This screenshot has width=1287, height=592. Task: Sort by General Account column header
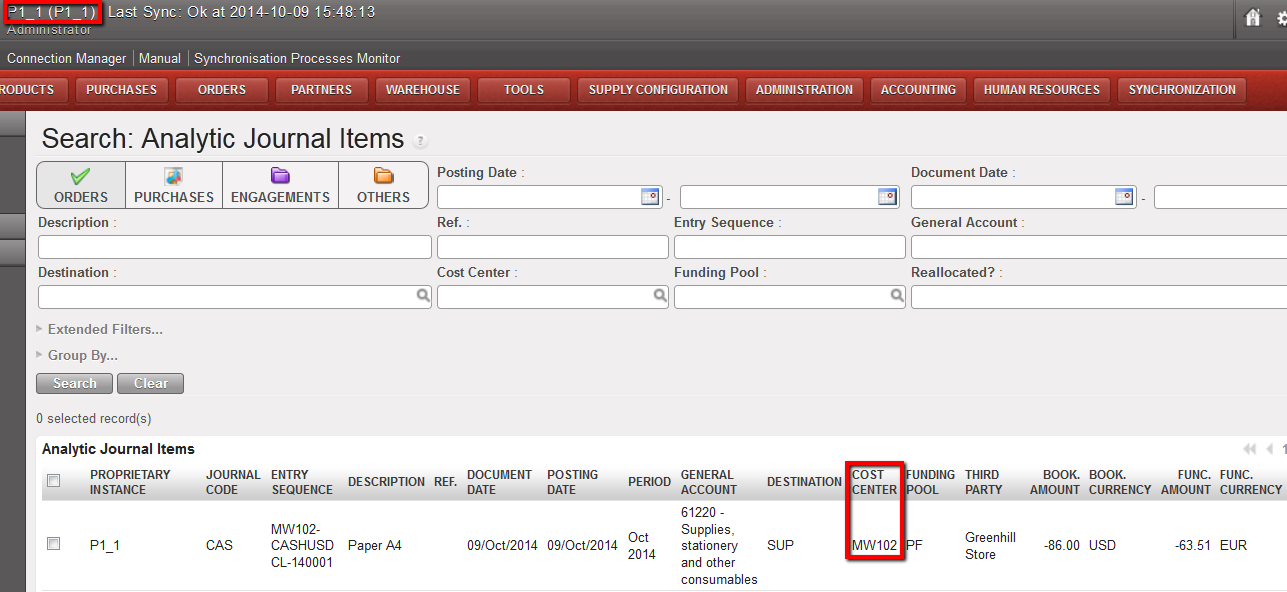(x=709, y=482)
